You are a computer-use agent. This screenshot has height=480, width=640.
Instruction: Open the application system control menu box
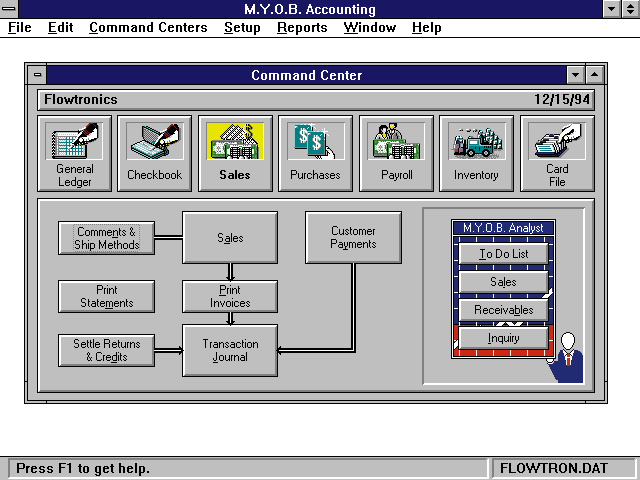(x=11, y=9)
